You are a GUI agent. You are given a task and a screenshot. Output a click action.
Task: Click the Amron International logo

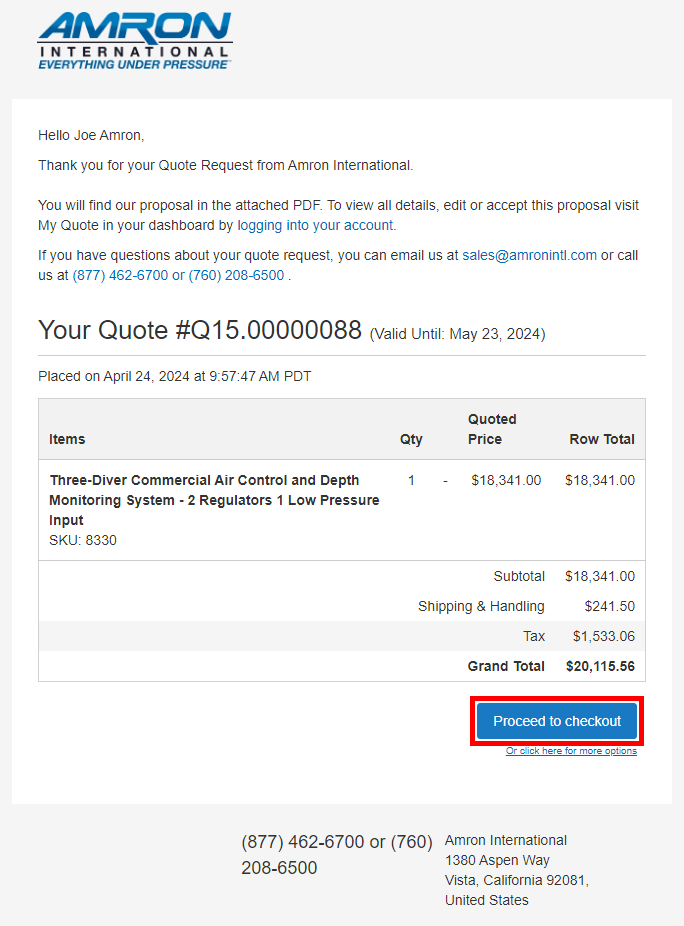click(135, 41)
